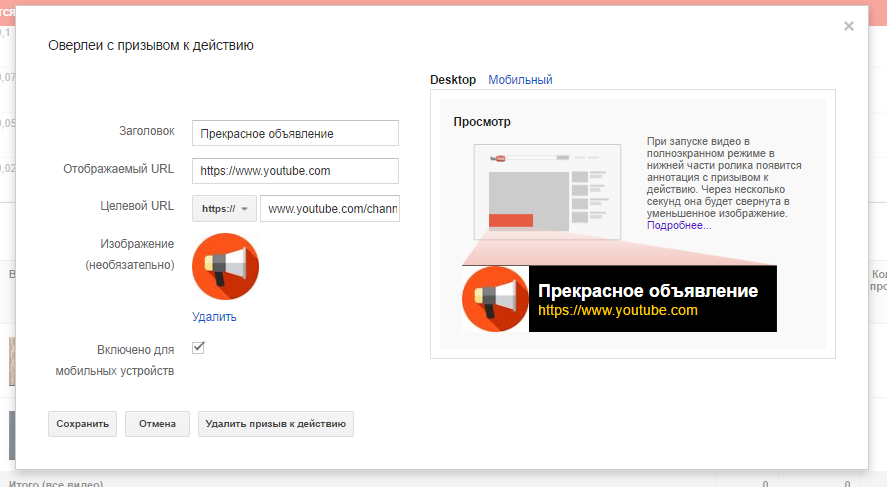Click the Отображаемый URL input field

(x=295, y=171)
